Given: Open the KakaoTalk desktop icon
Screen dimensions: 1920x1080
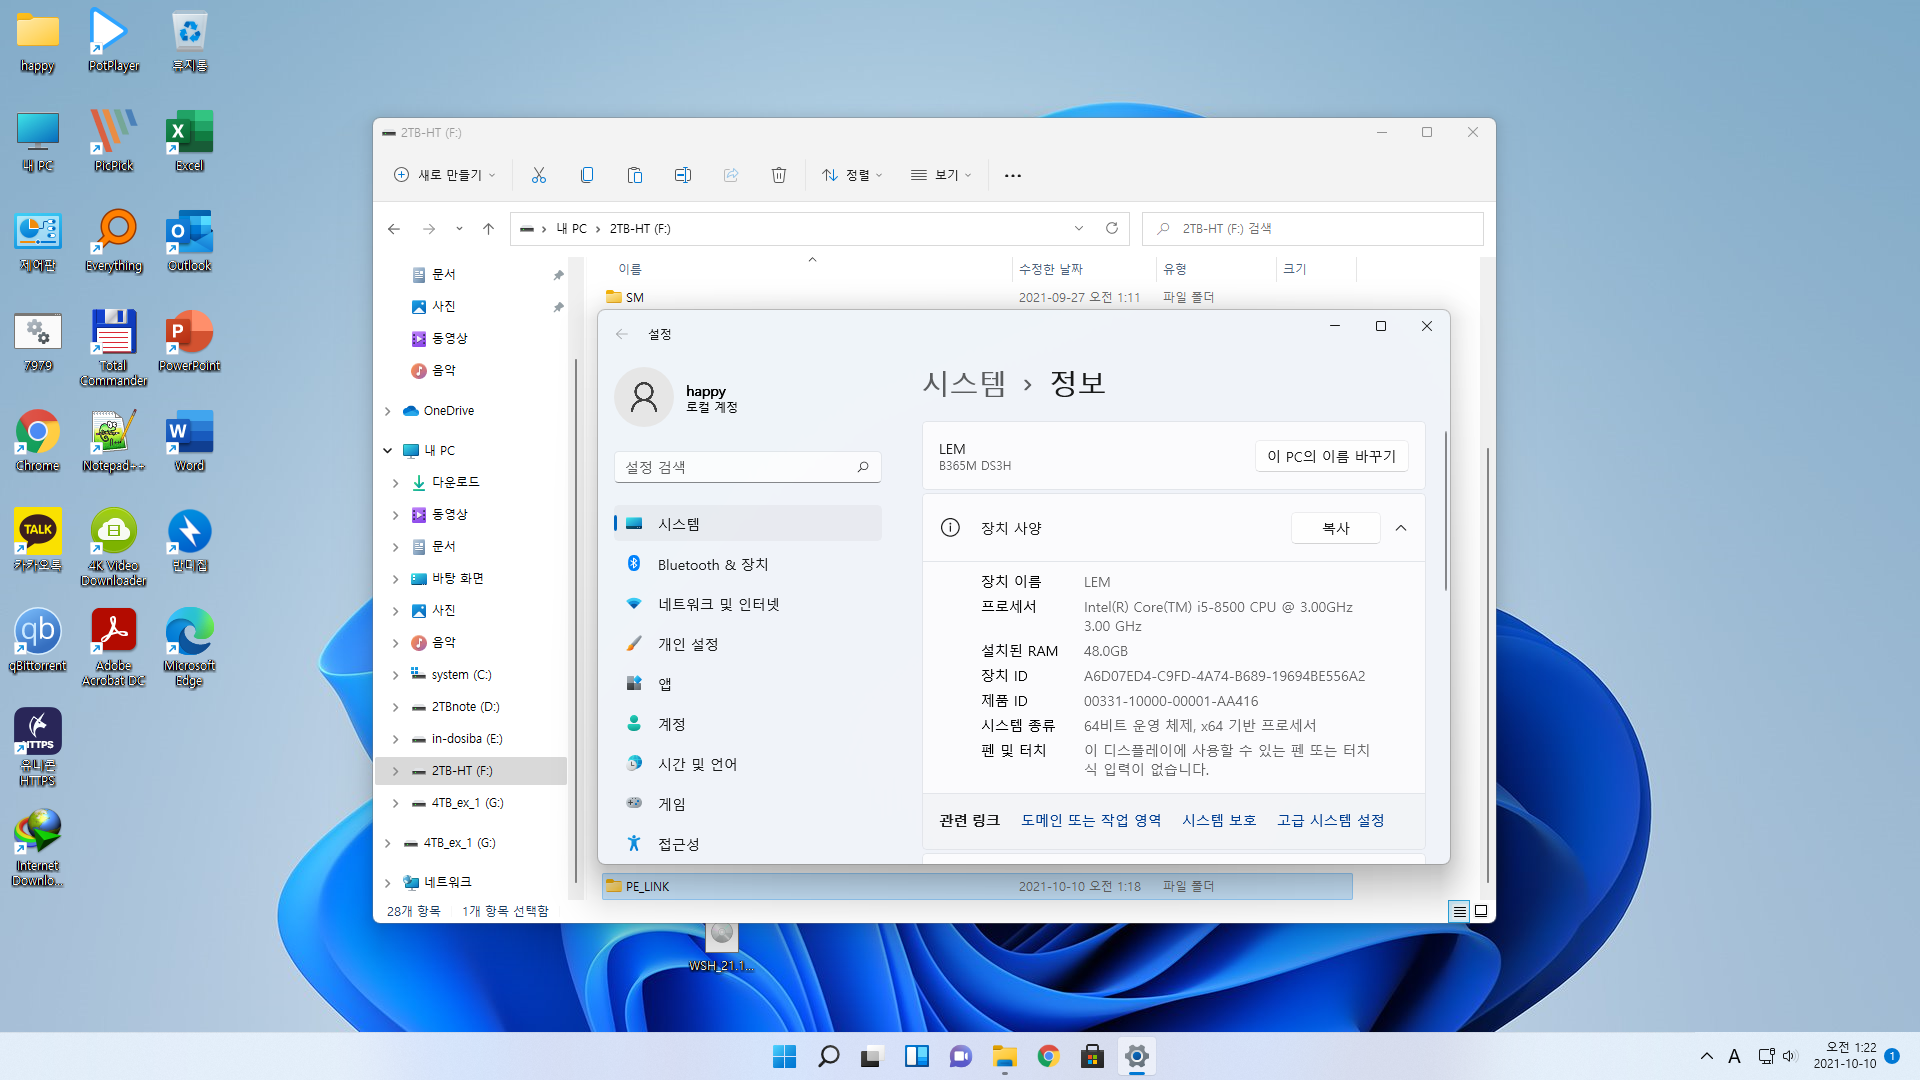Looking at the screenshot, I should point(37,541).
